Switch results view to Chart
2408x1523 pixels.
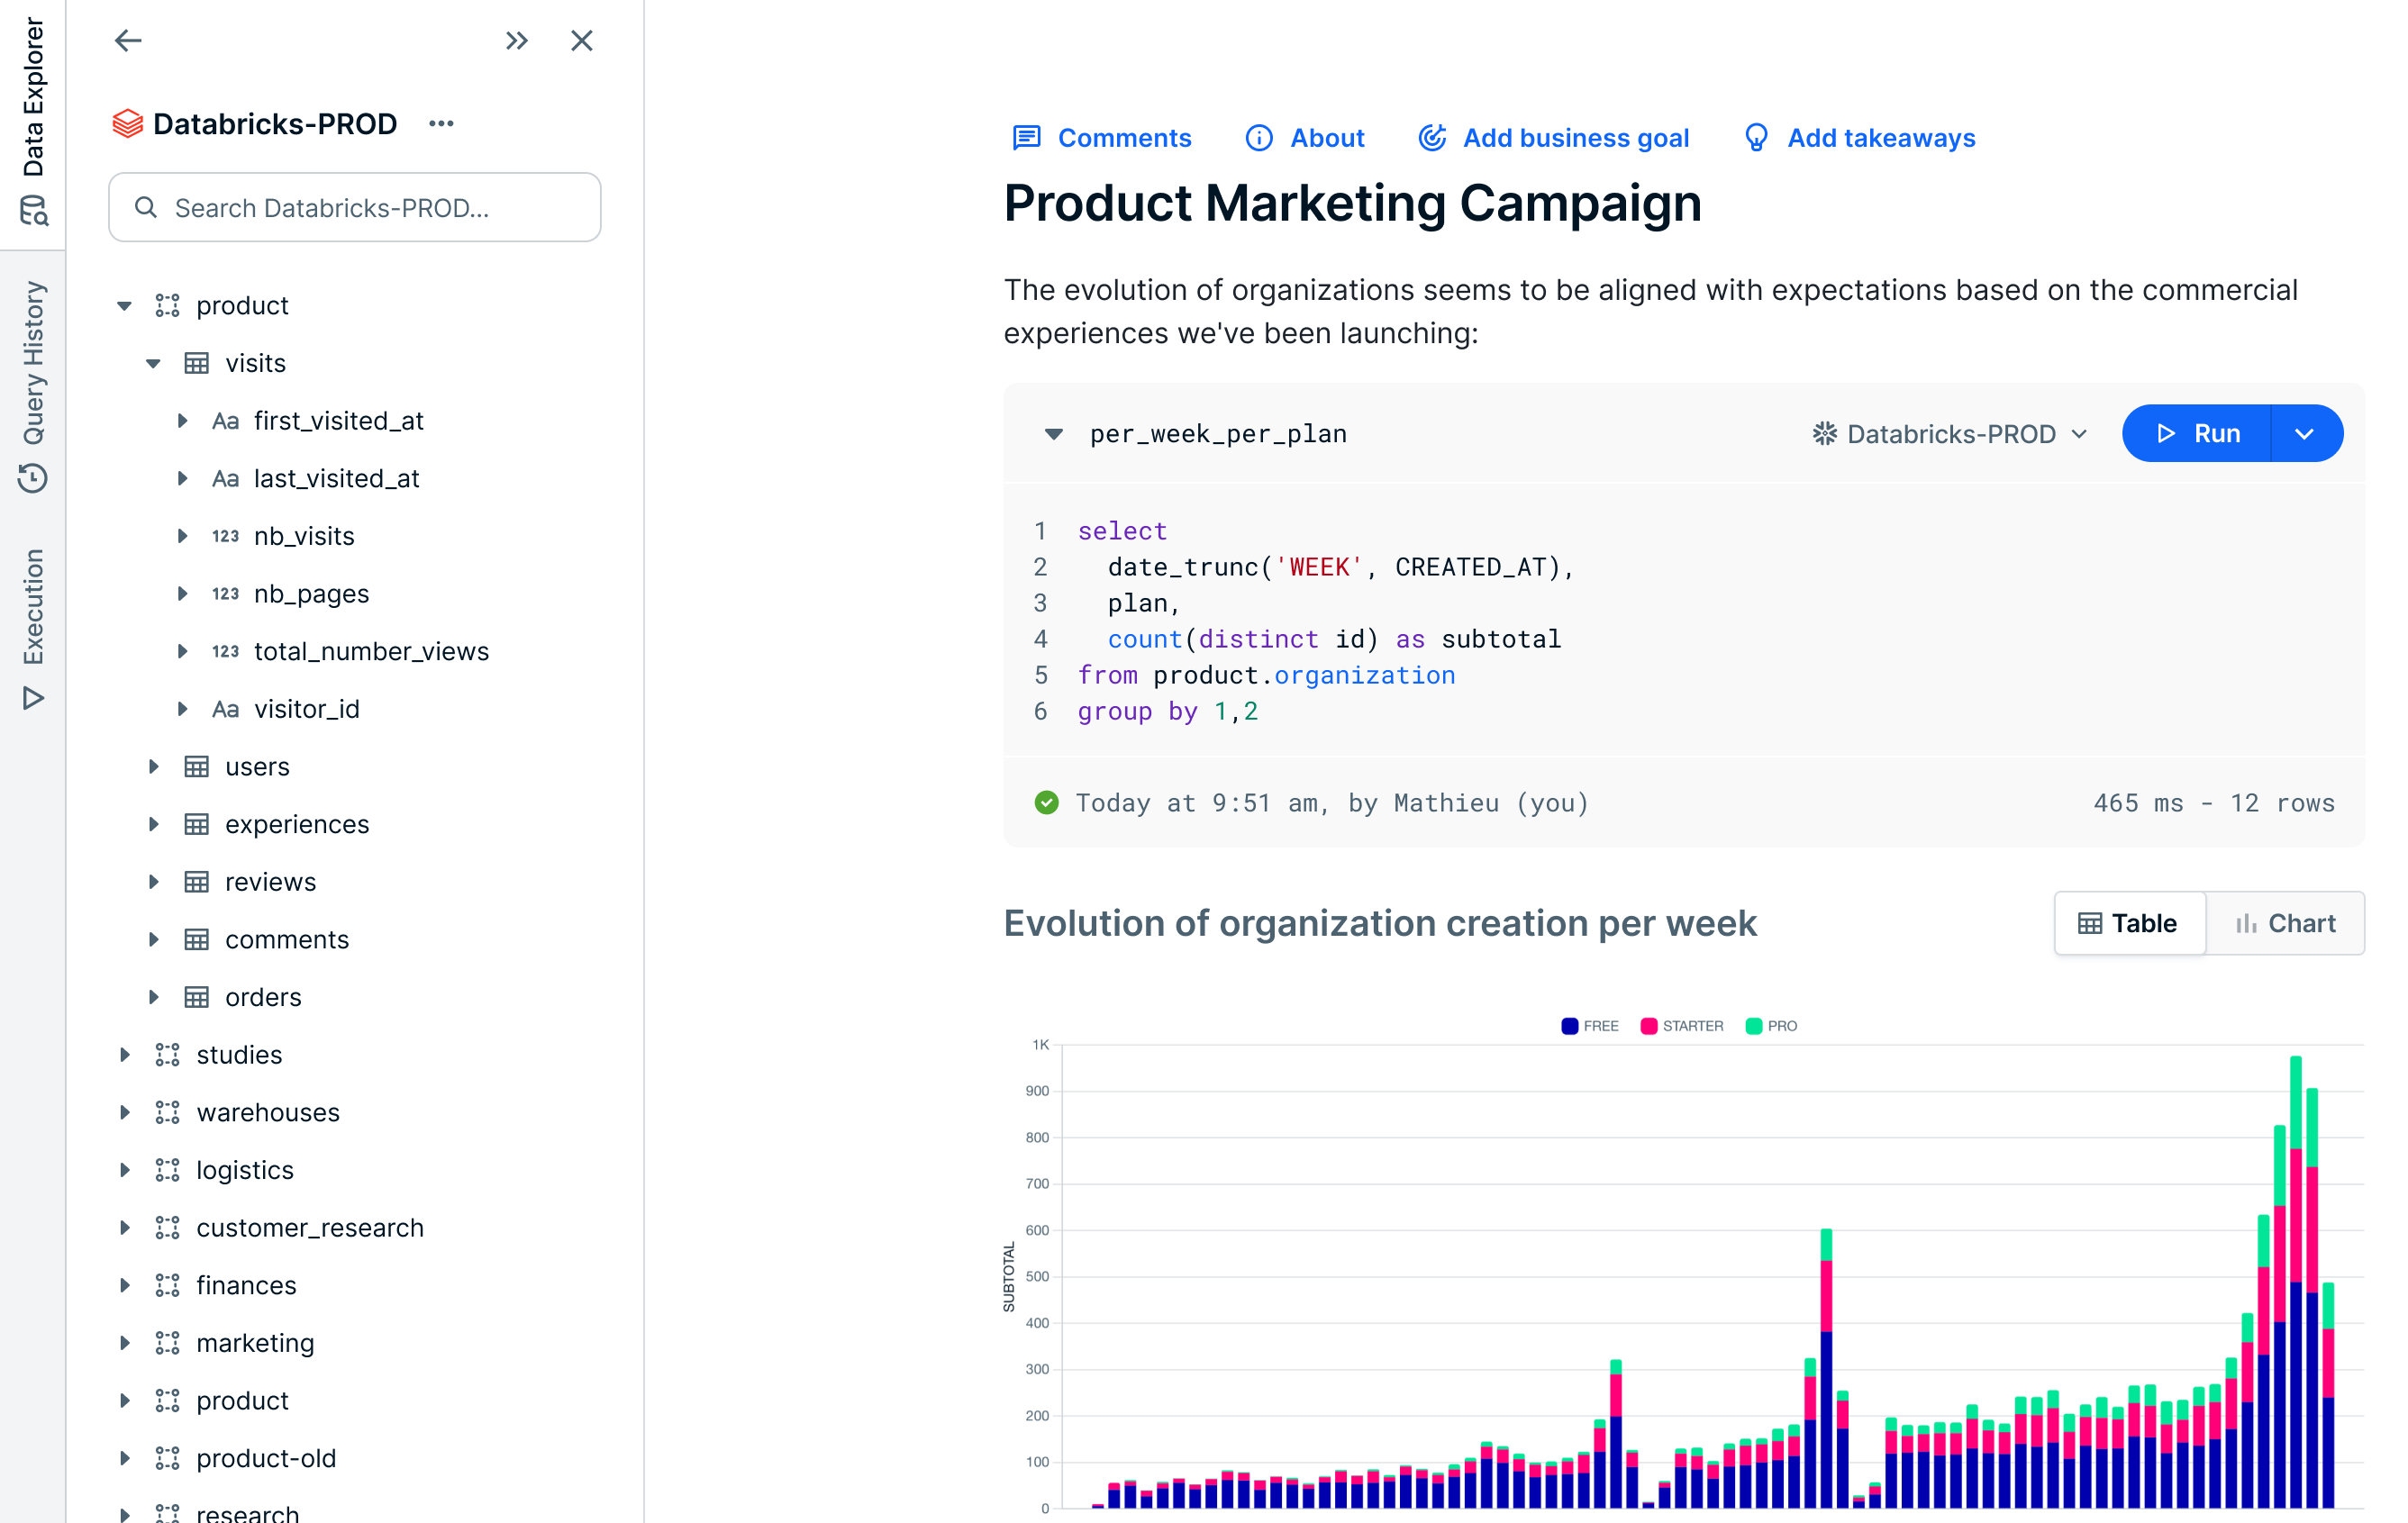point(2284,922)
